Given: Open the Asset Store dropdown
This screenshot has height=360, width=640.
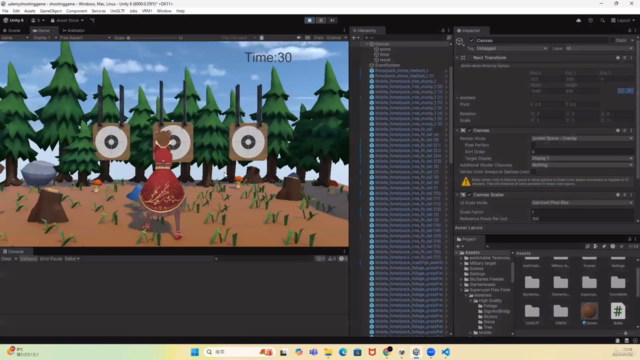Looking at the screenshot, I should pos(67,20).
